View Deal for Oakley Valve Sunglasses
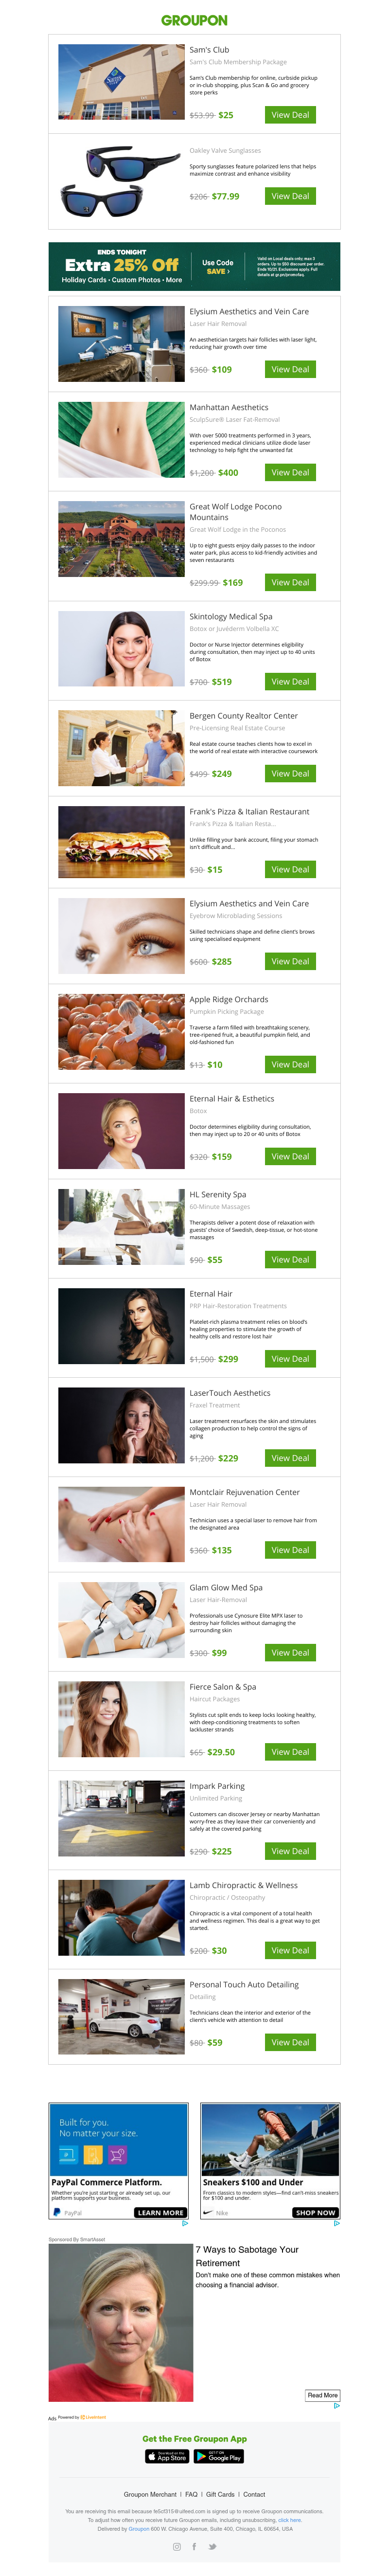389x2576 pixels. click(x=290, y=196)
